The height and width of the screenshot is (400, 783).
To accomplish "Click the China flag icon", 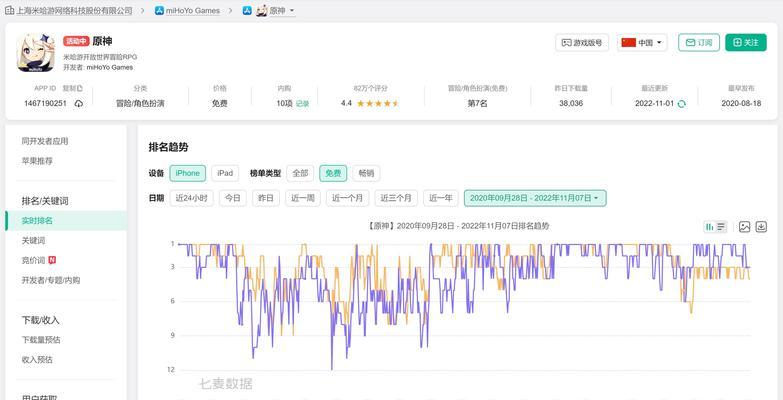I will coord(628,42).
